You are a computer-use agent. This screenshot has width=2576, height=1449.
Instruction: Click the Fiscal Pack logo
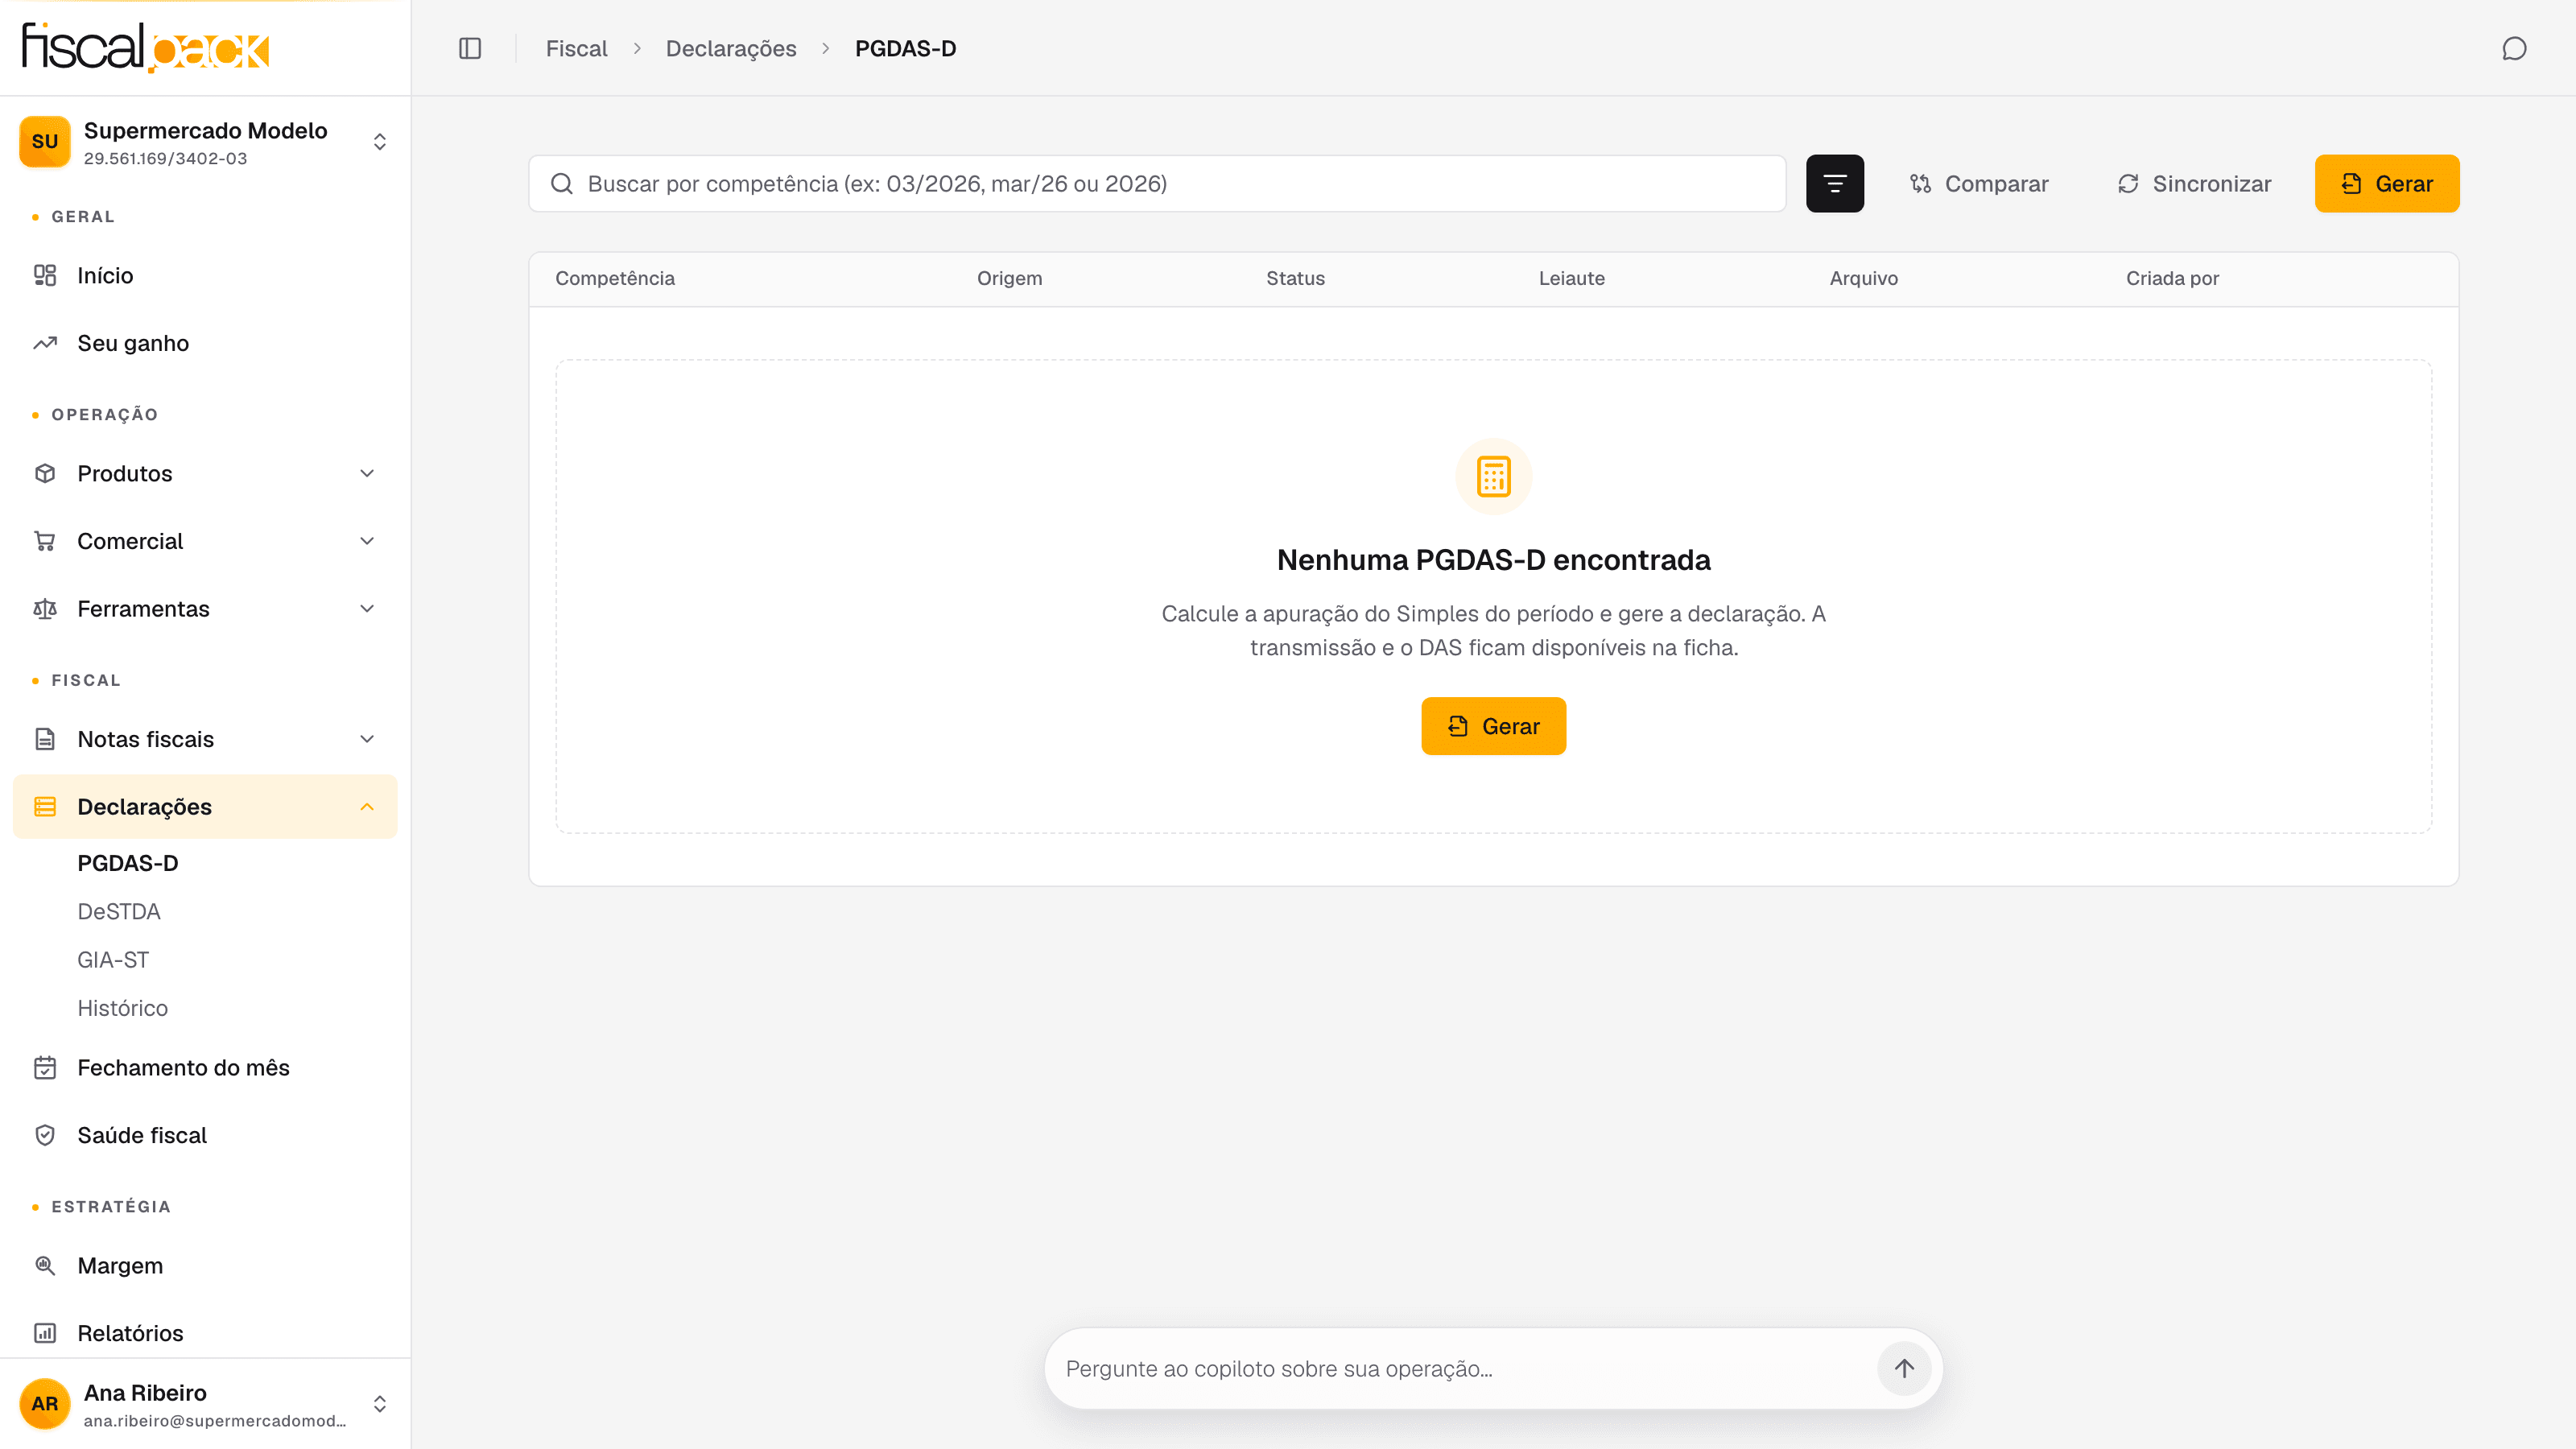146,48
